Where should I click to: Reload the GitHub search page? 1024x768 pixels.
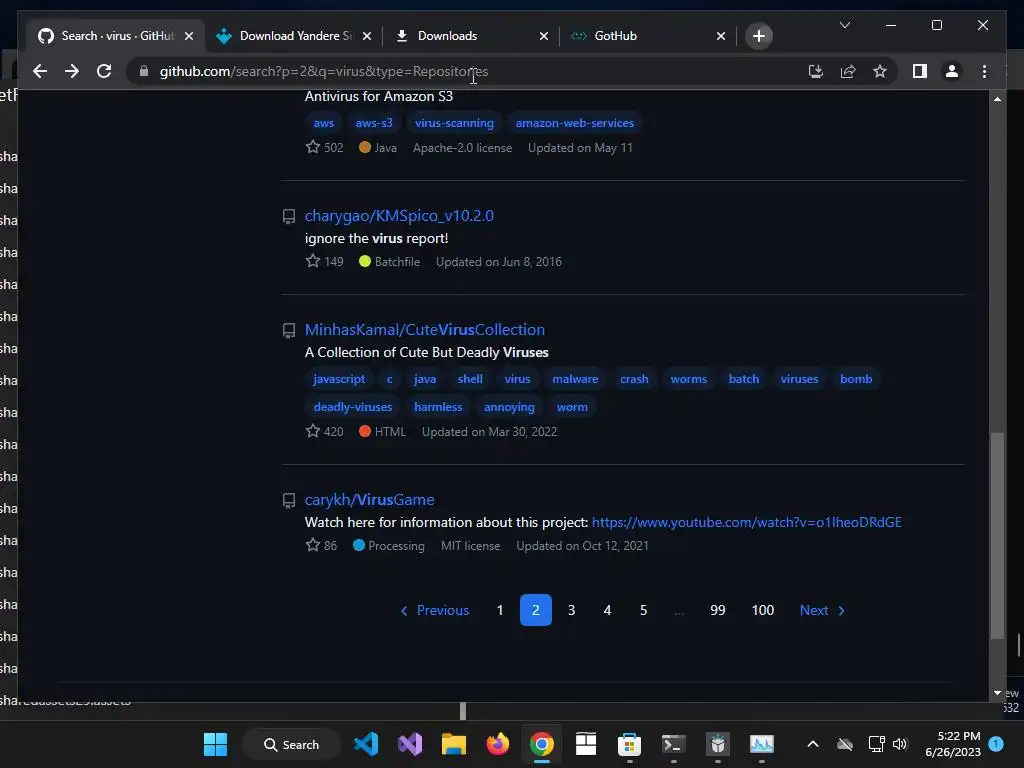(x=104, y=71)
